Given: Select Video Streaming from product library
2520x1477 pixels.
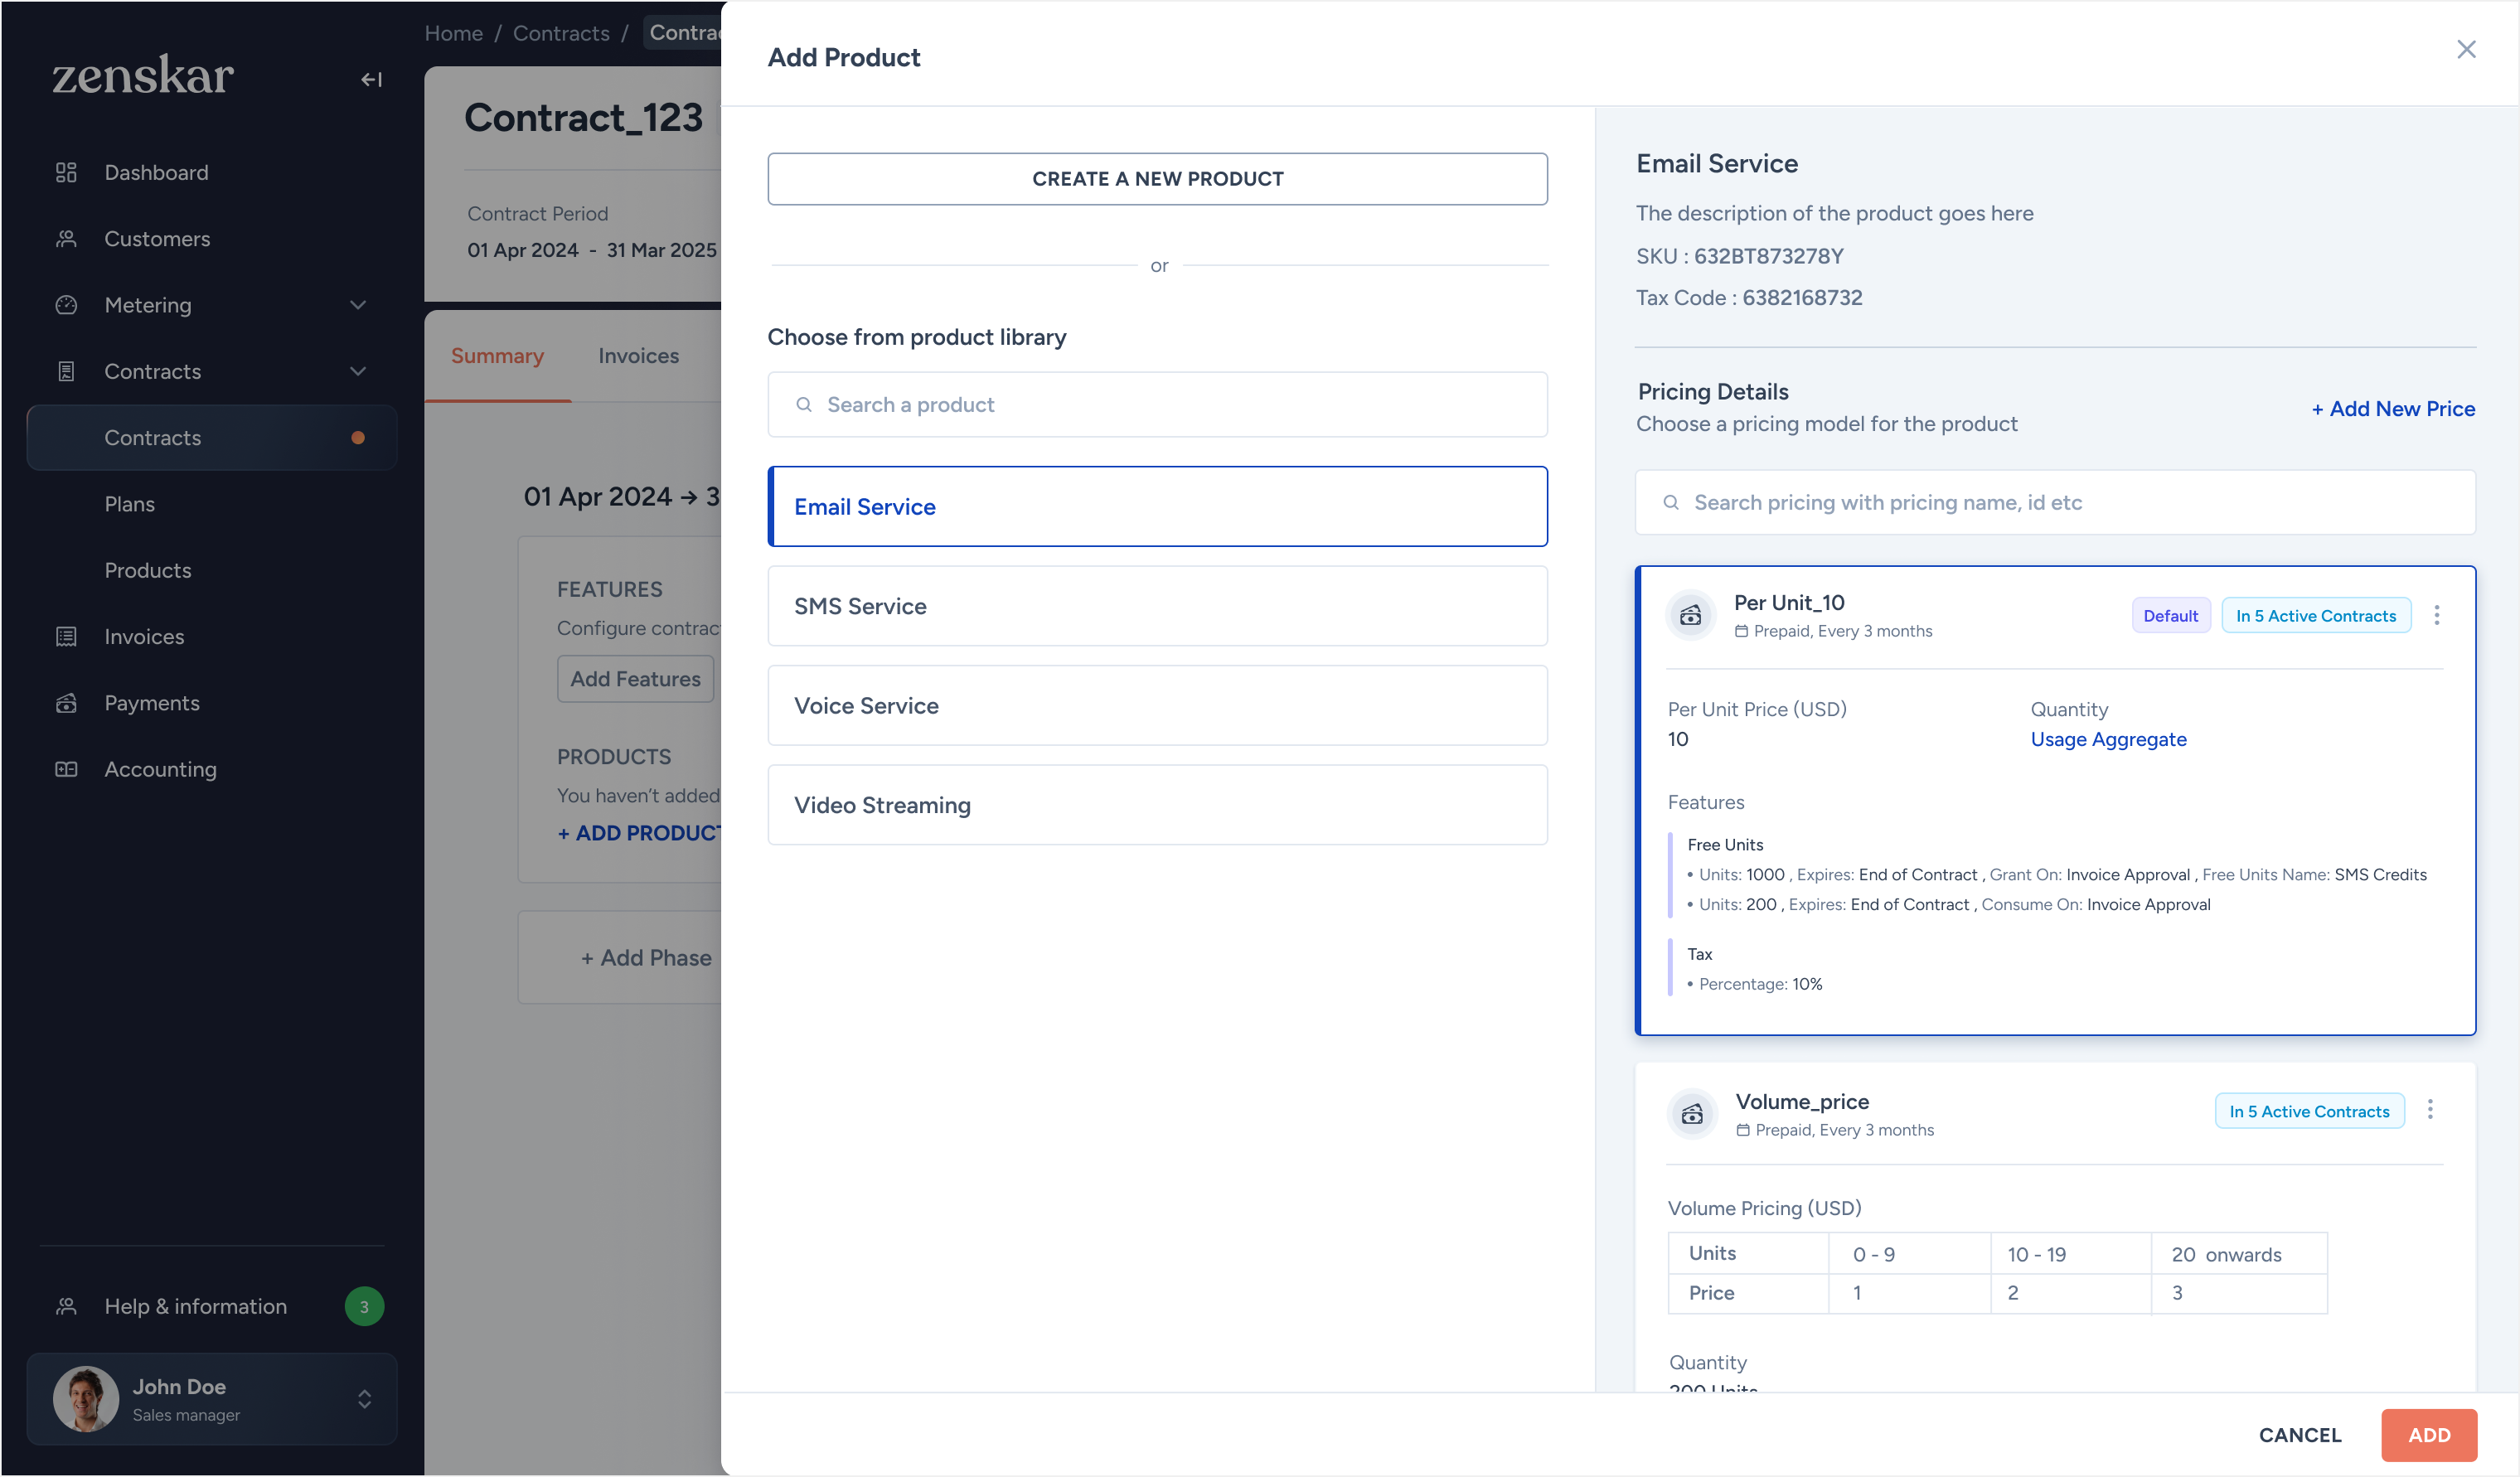Looking at the screenshot, I should 1157,805.
